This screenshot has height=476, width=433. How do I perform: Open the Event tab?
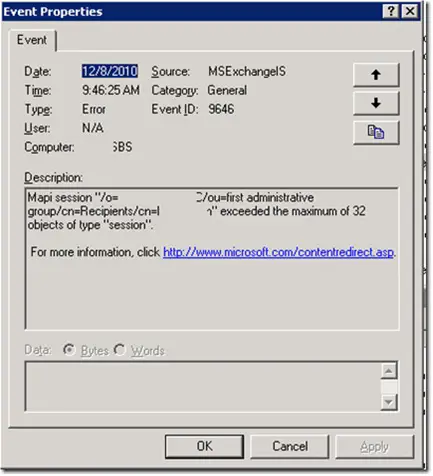tap(32, 40)
